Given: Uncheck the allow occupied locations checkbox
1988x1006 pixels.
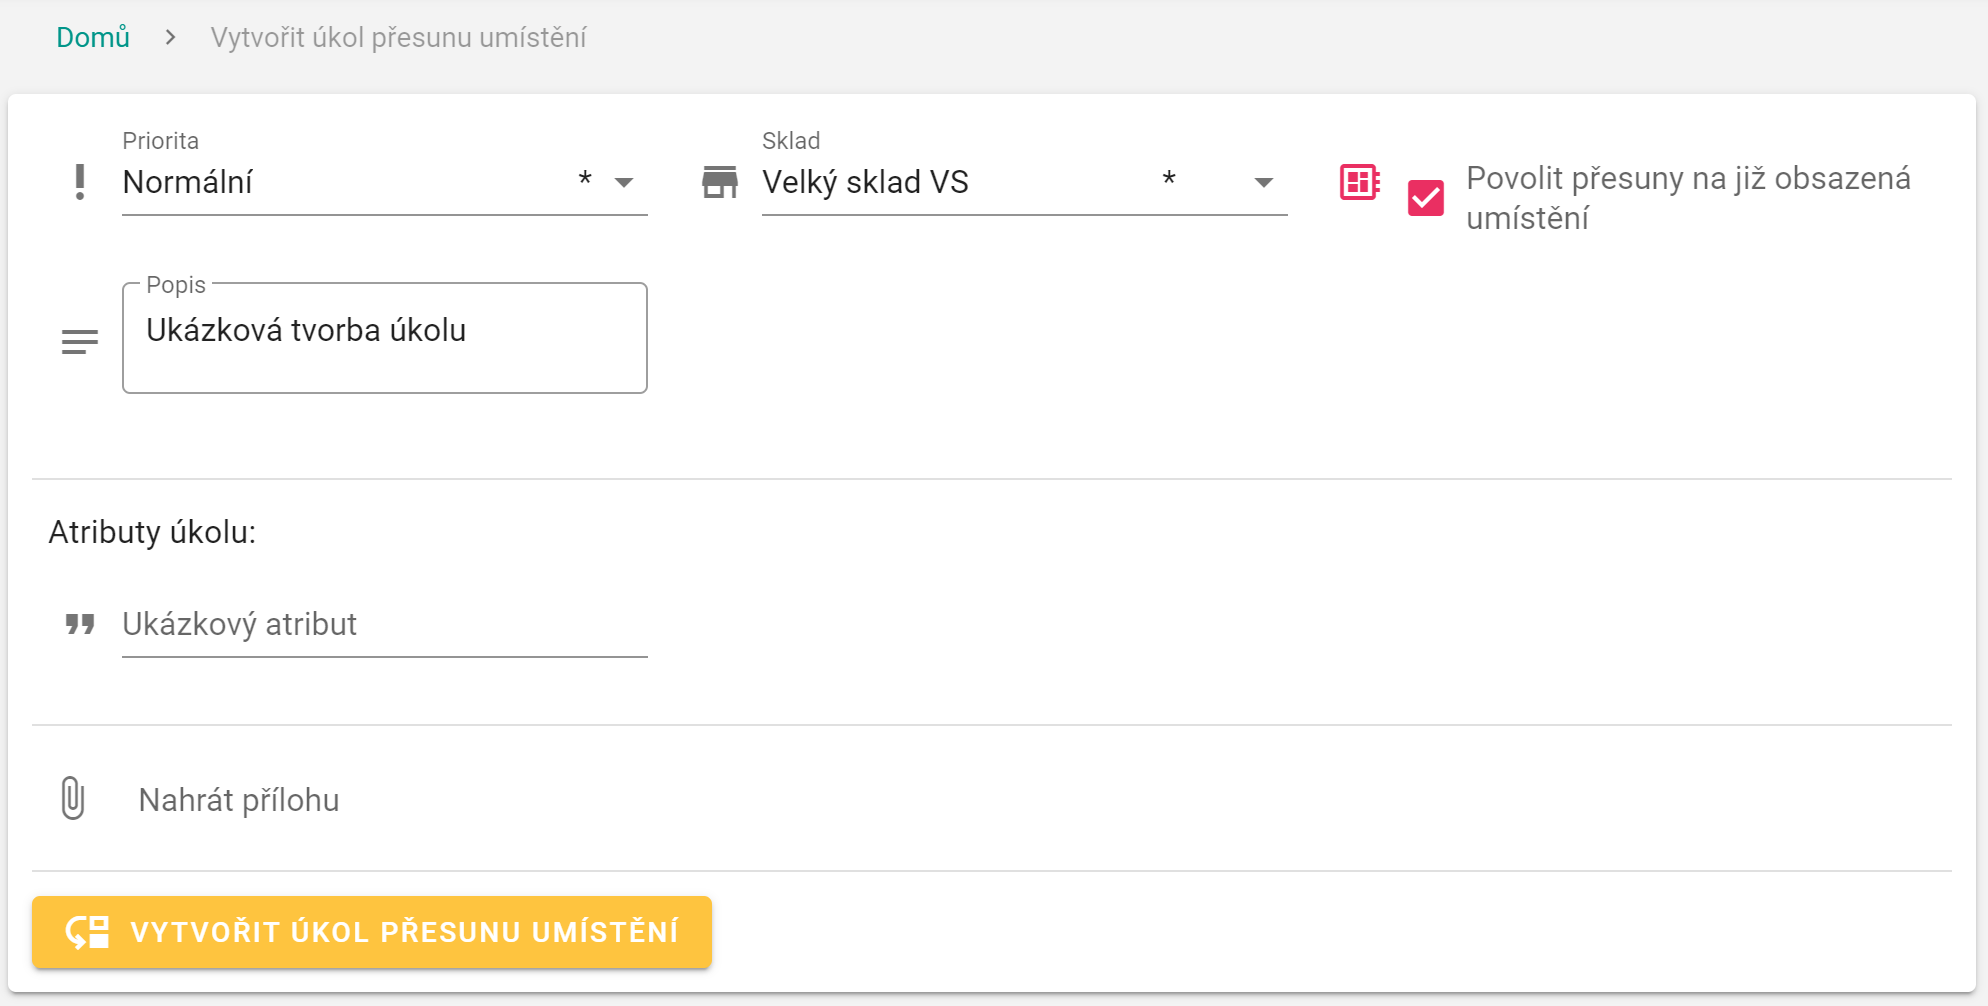Looking at the screenshot, I should (1425, 198).
